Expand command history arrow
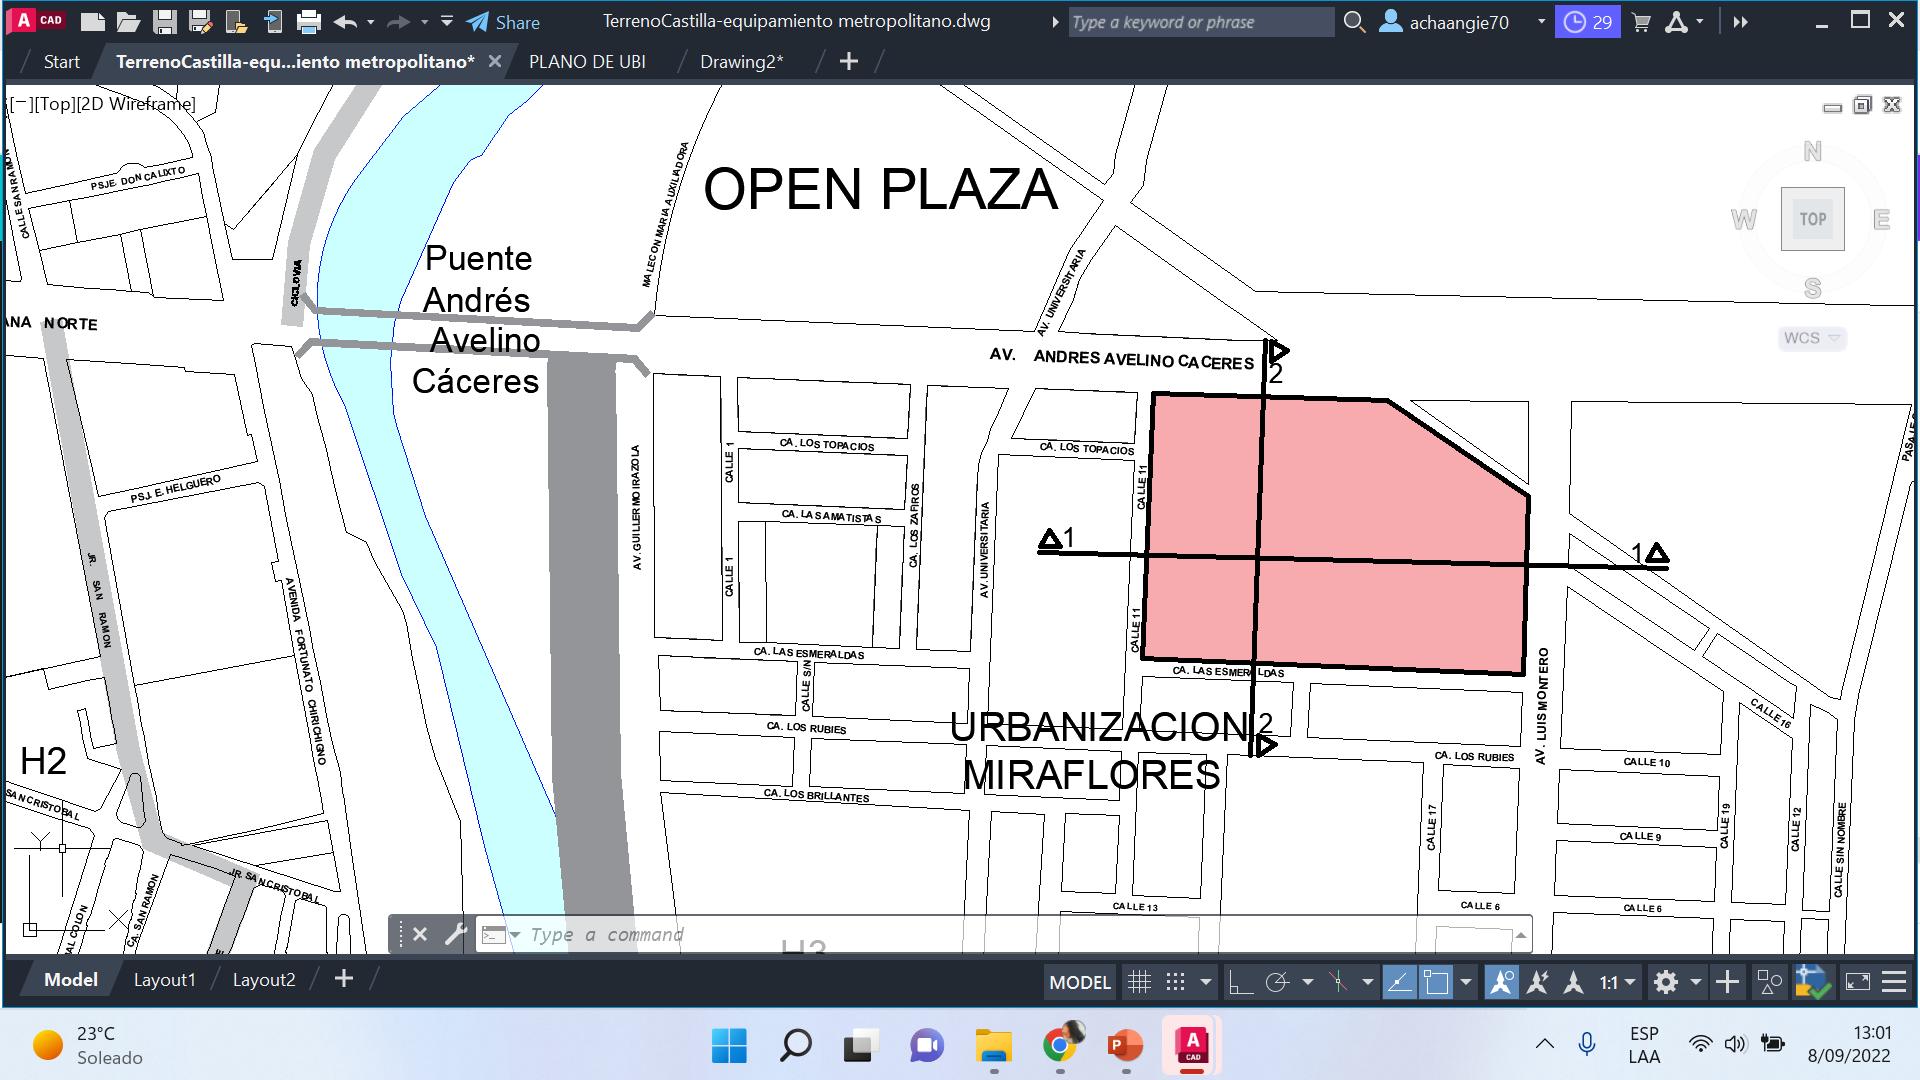 click(1521, 935)
